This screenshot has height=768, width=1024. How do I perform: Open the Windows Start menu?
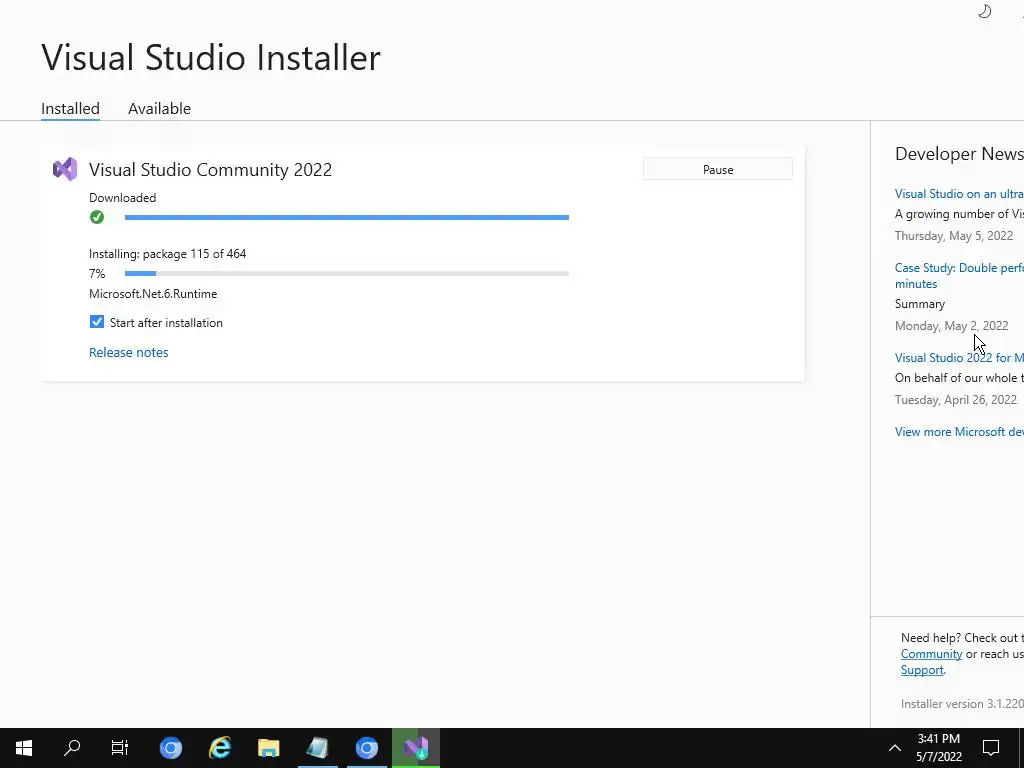pos(24,748)
